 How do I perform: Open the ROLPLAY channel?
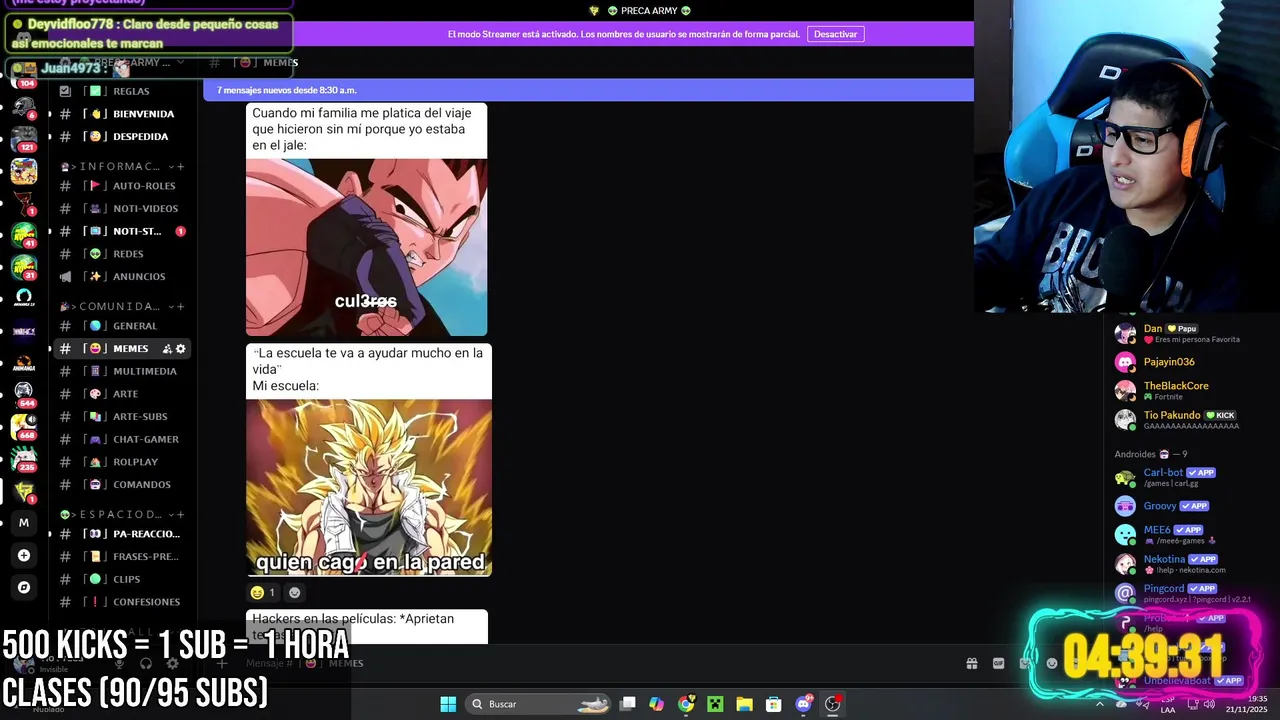click(x=120, y=462)
